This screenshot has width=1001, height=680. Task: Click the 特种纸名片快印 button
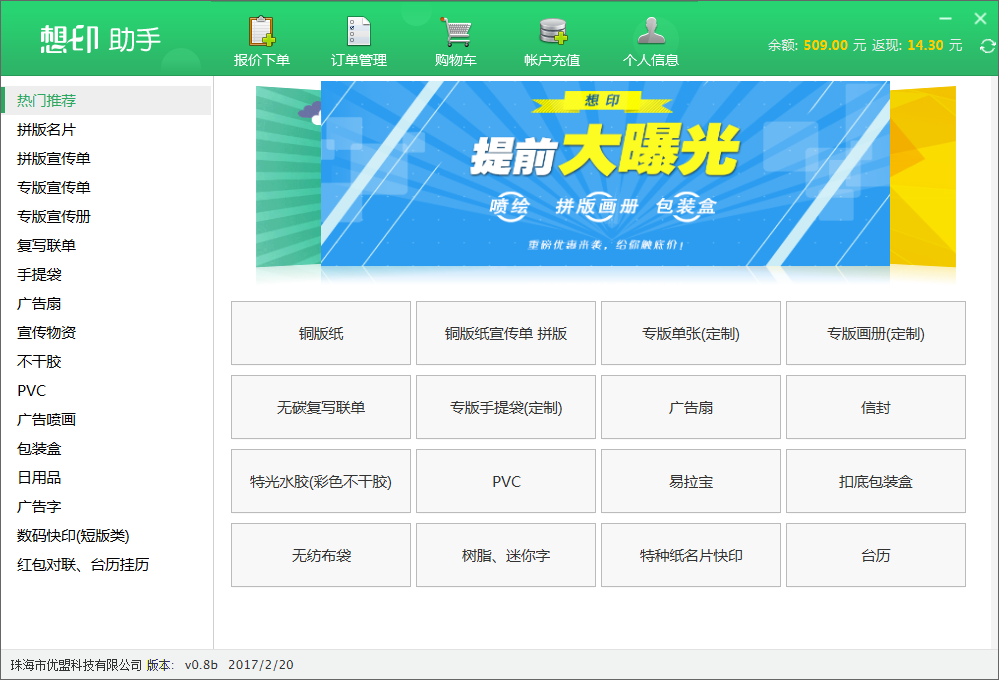[x=691, y=555]
